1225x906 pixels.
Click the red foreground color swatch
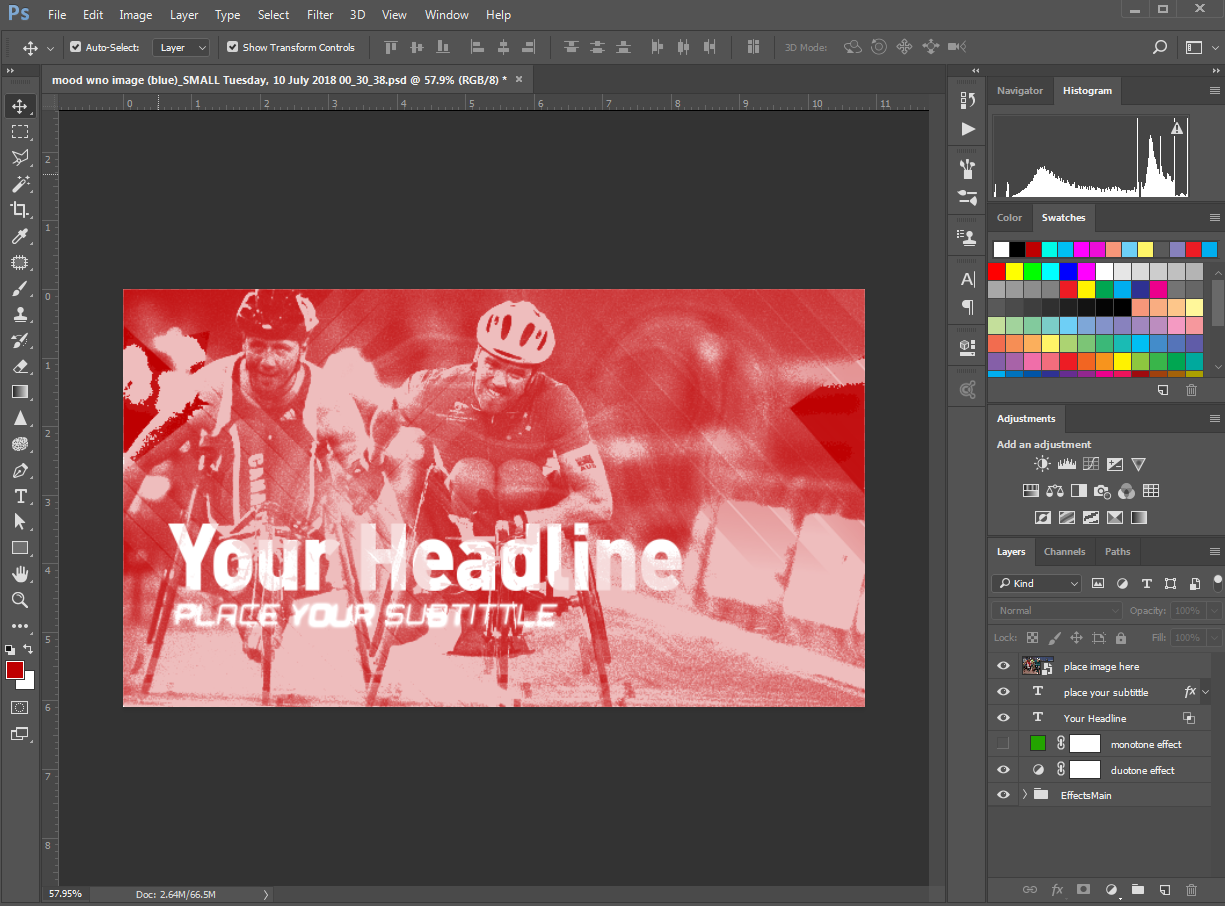click(14, 670)
